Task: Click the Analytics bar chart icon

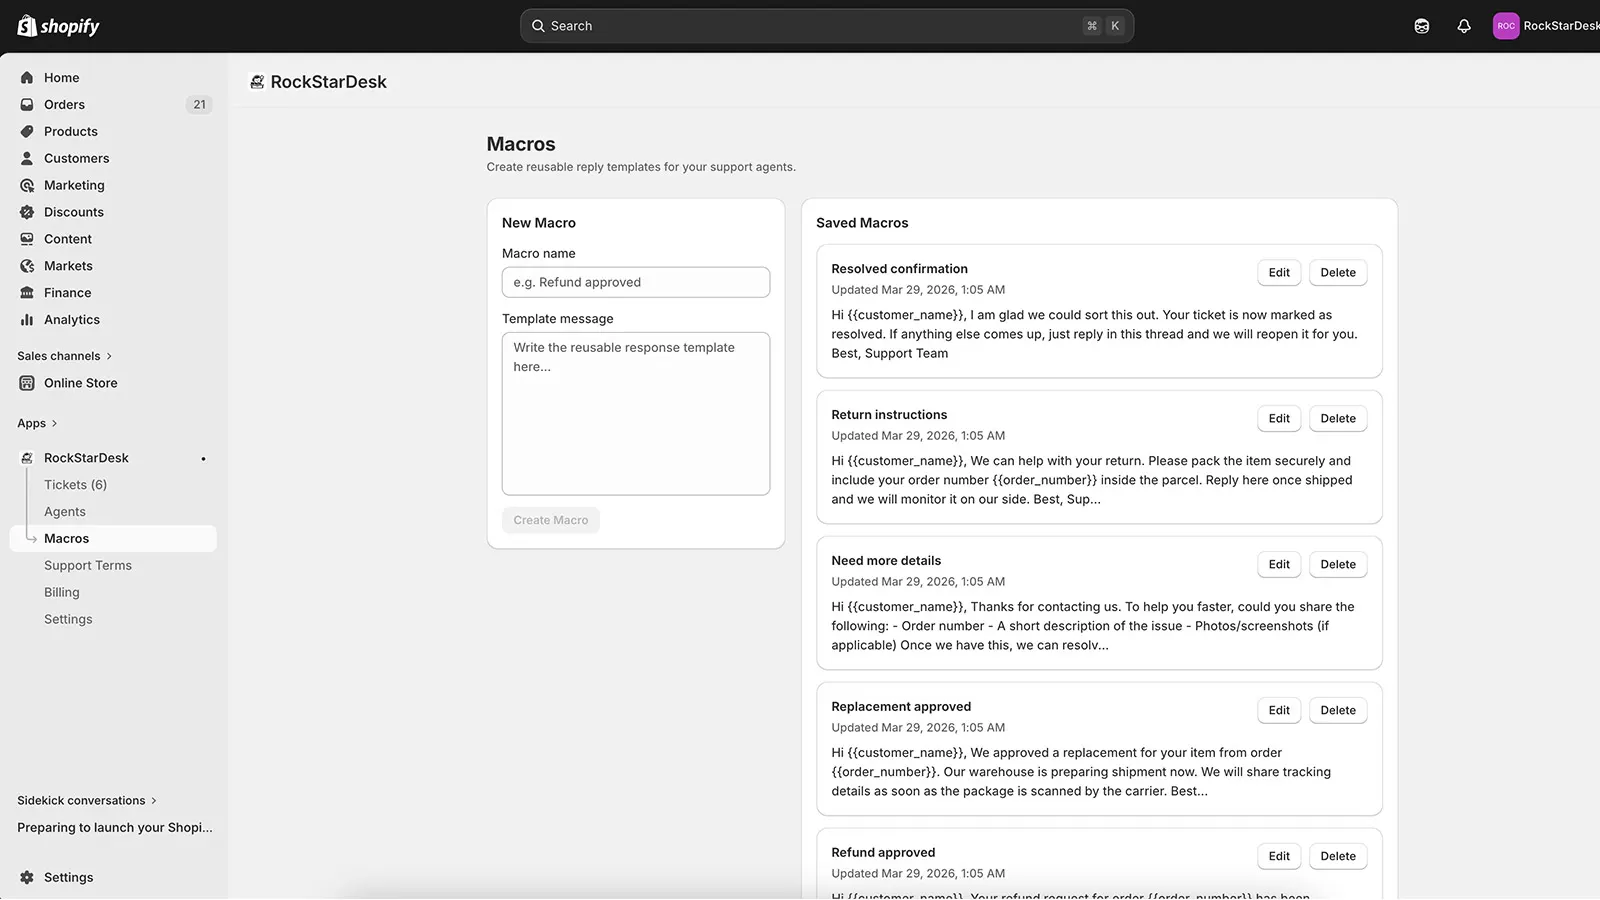Action: [x=27, y=320]
